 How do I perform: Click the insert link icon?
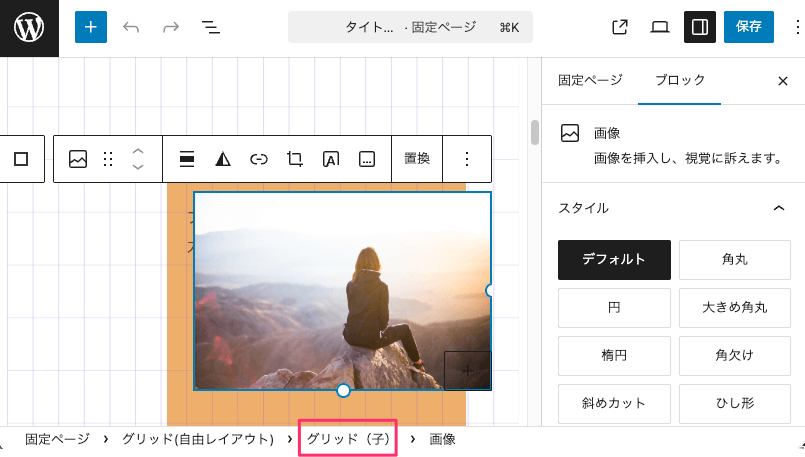[259, 159]
